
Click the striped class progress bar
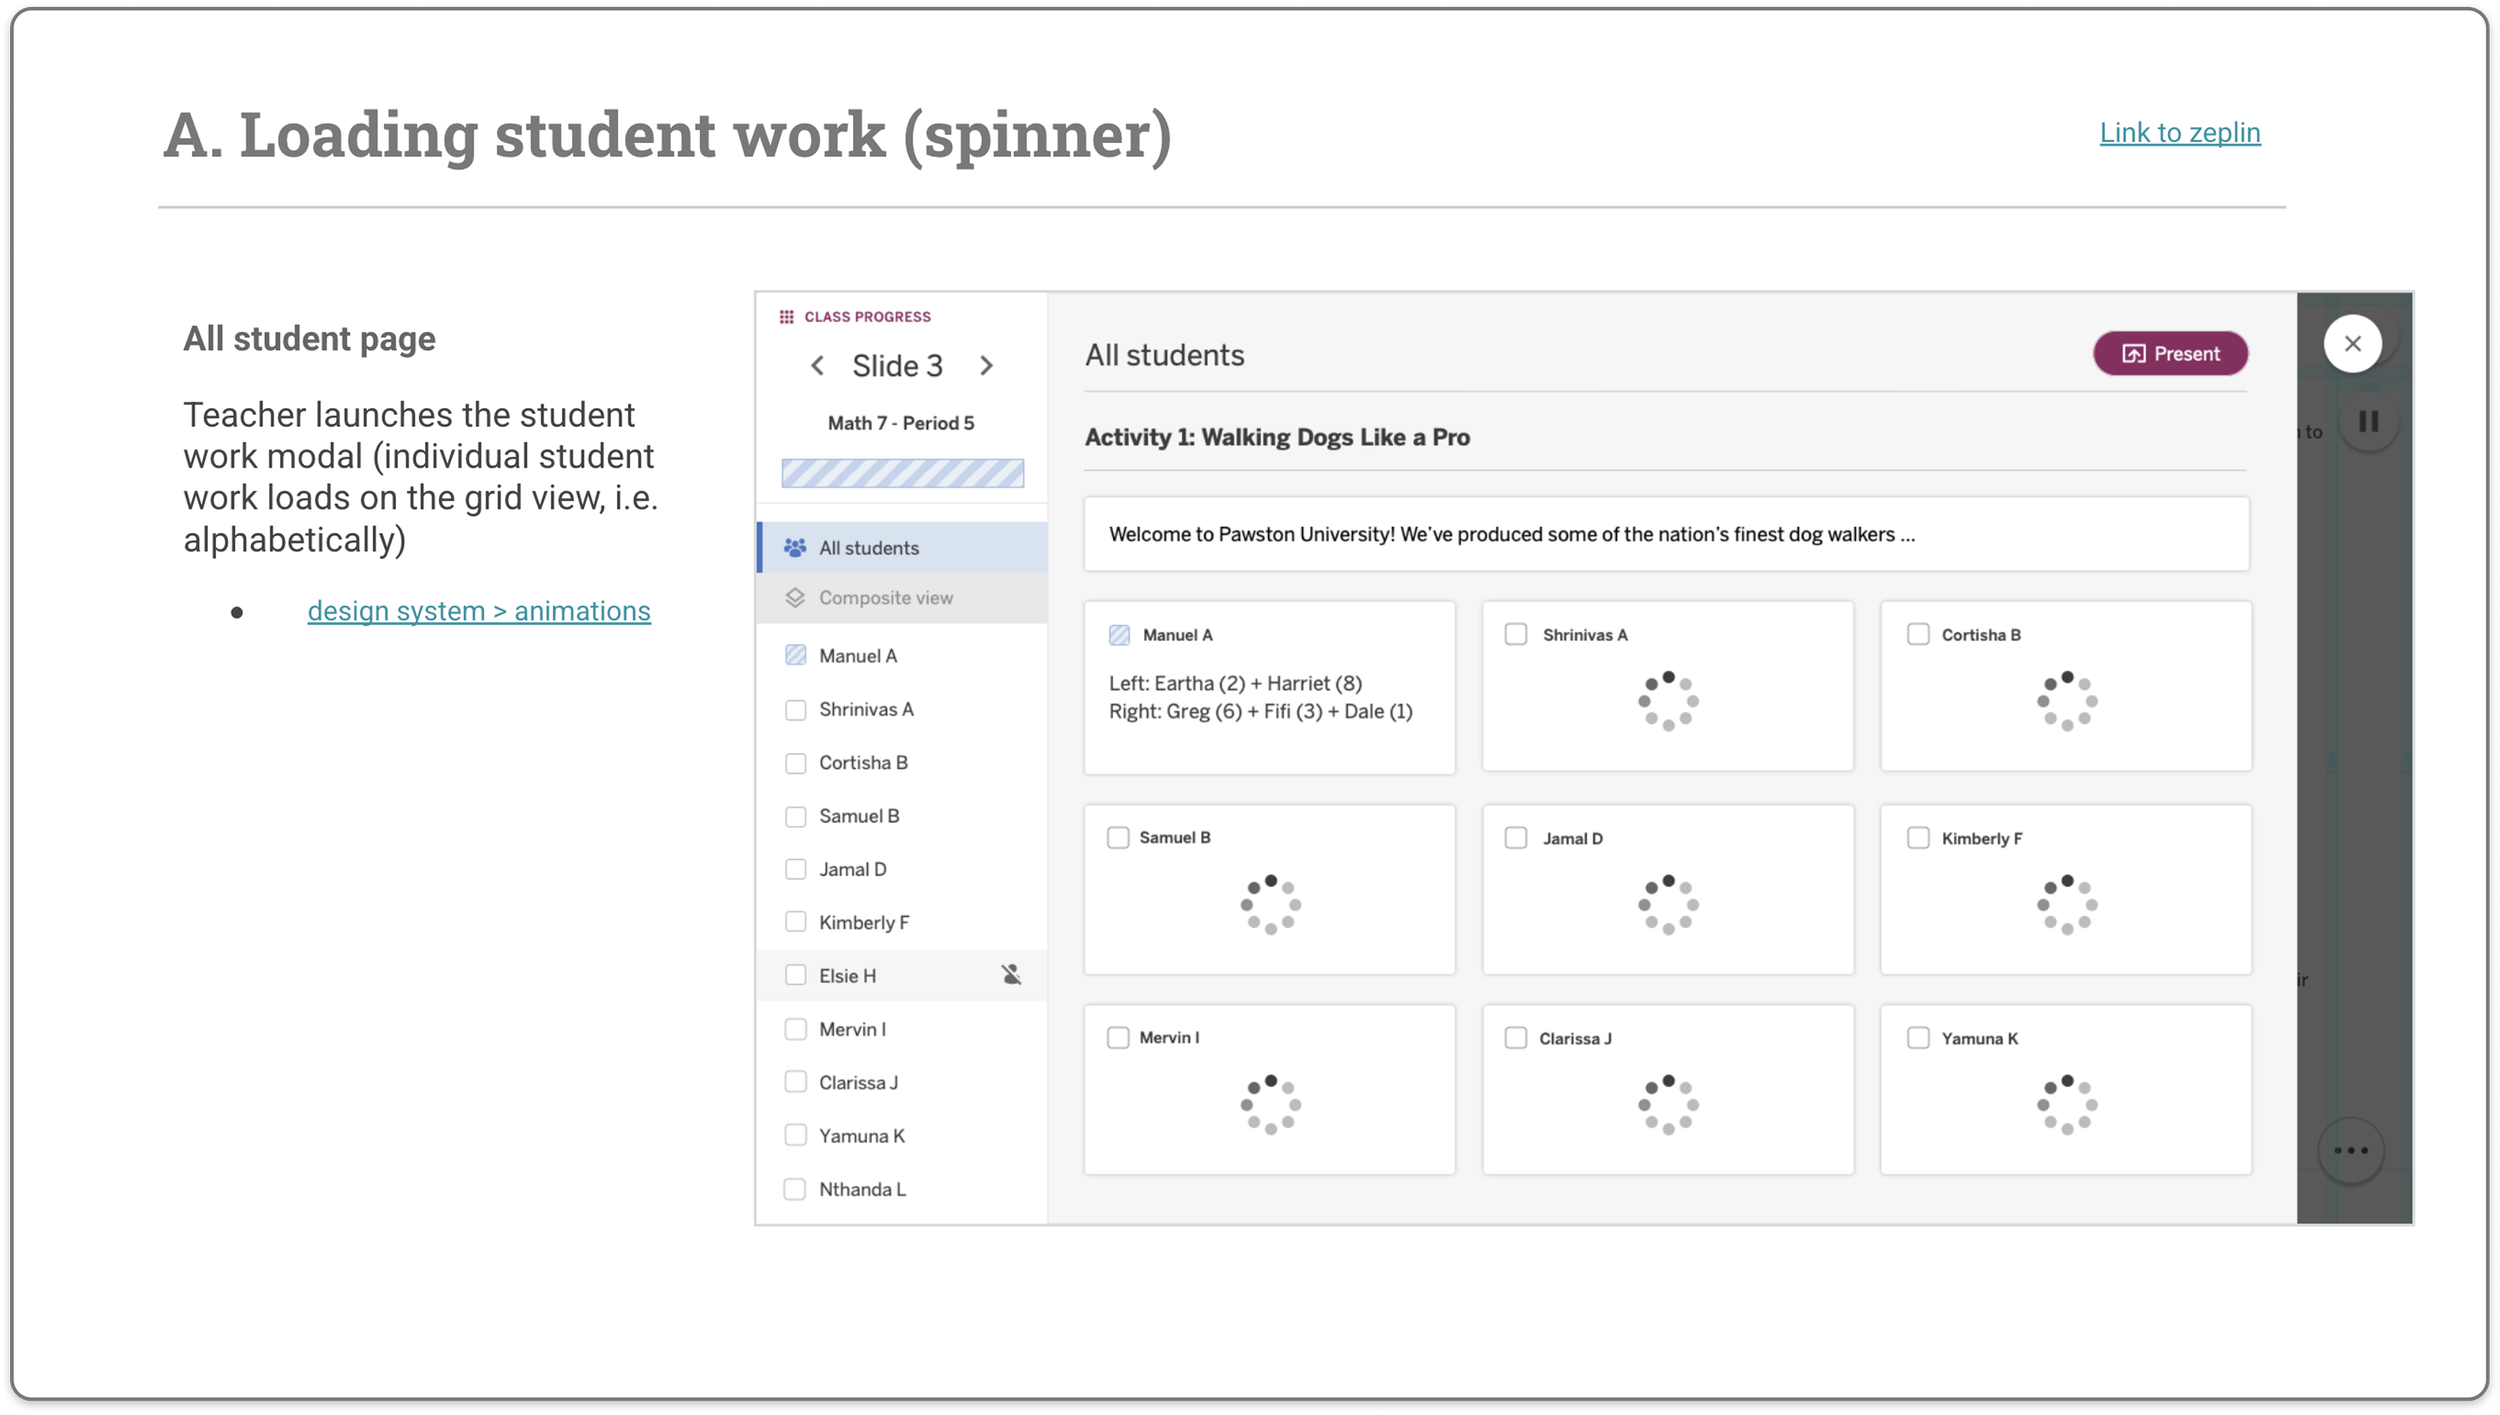[903, 473]
